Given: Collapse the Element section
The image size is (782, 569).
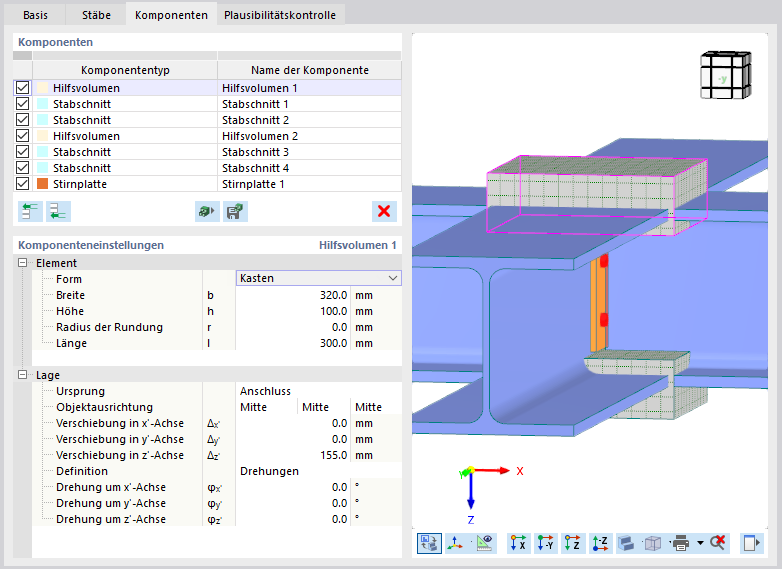Looking at the screenshot, I should (22, 263).
